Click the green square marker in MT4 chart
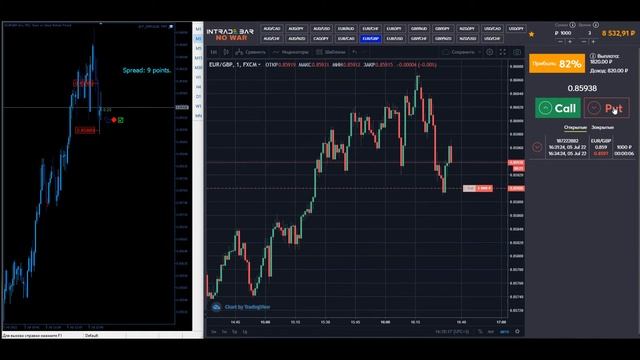 [x=120, y=120]
